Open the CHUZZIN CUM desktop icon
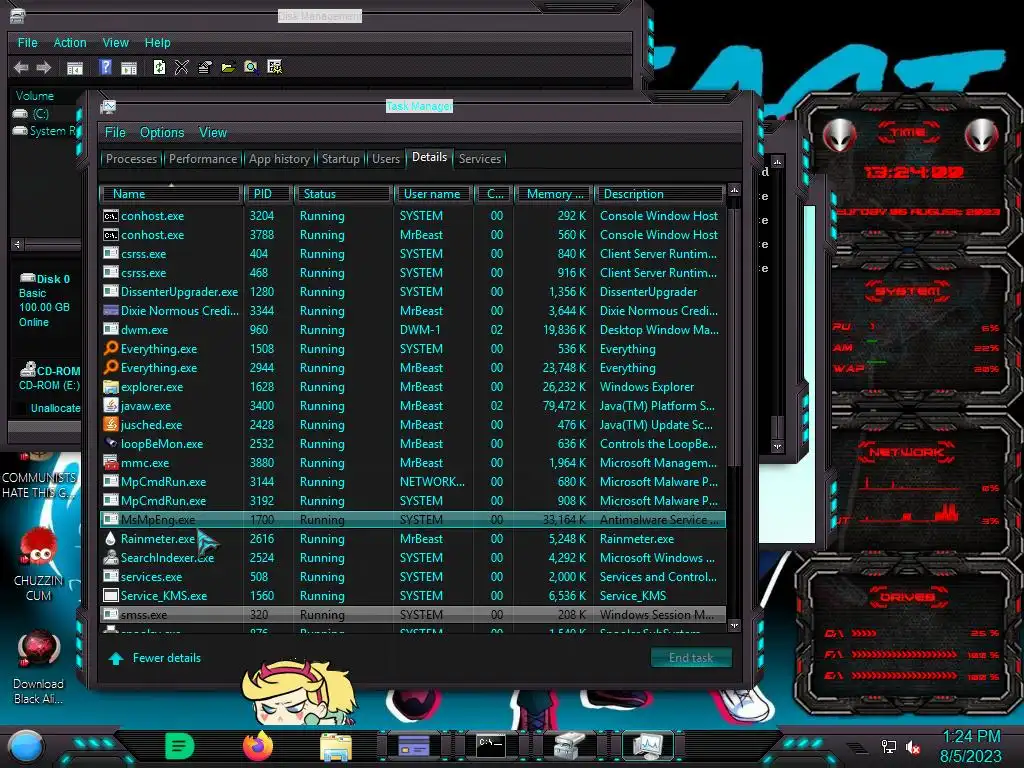 click(x=39, y=564)
